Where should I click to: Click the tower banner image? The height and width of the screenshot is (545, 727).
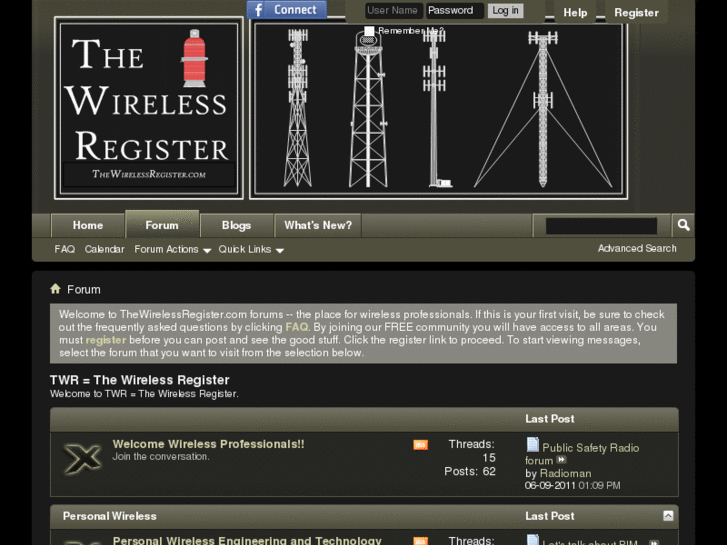point(439,109)
